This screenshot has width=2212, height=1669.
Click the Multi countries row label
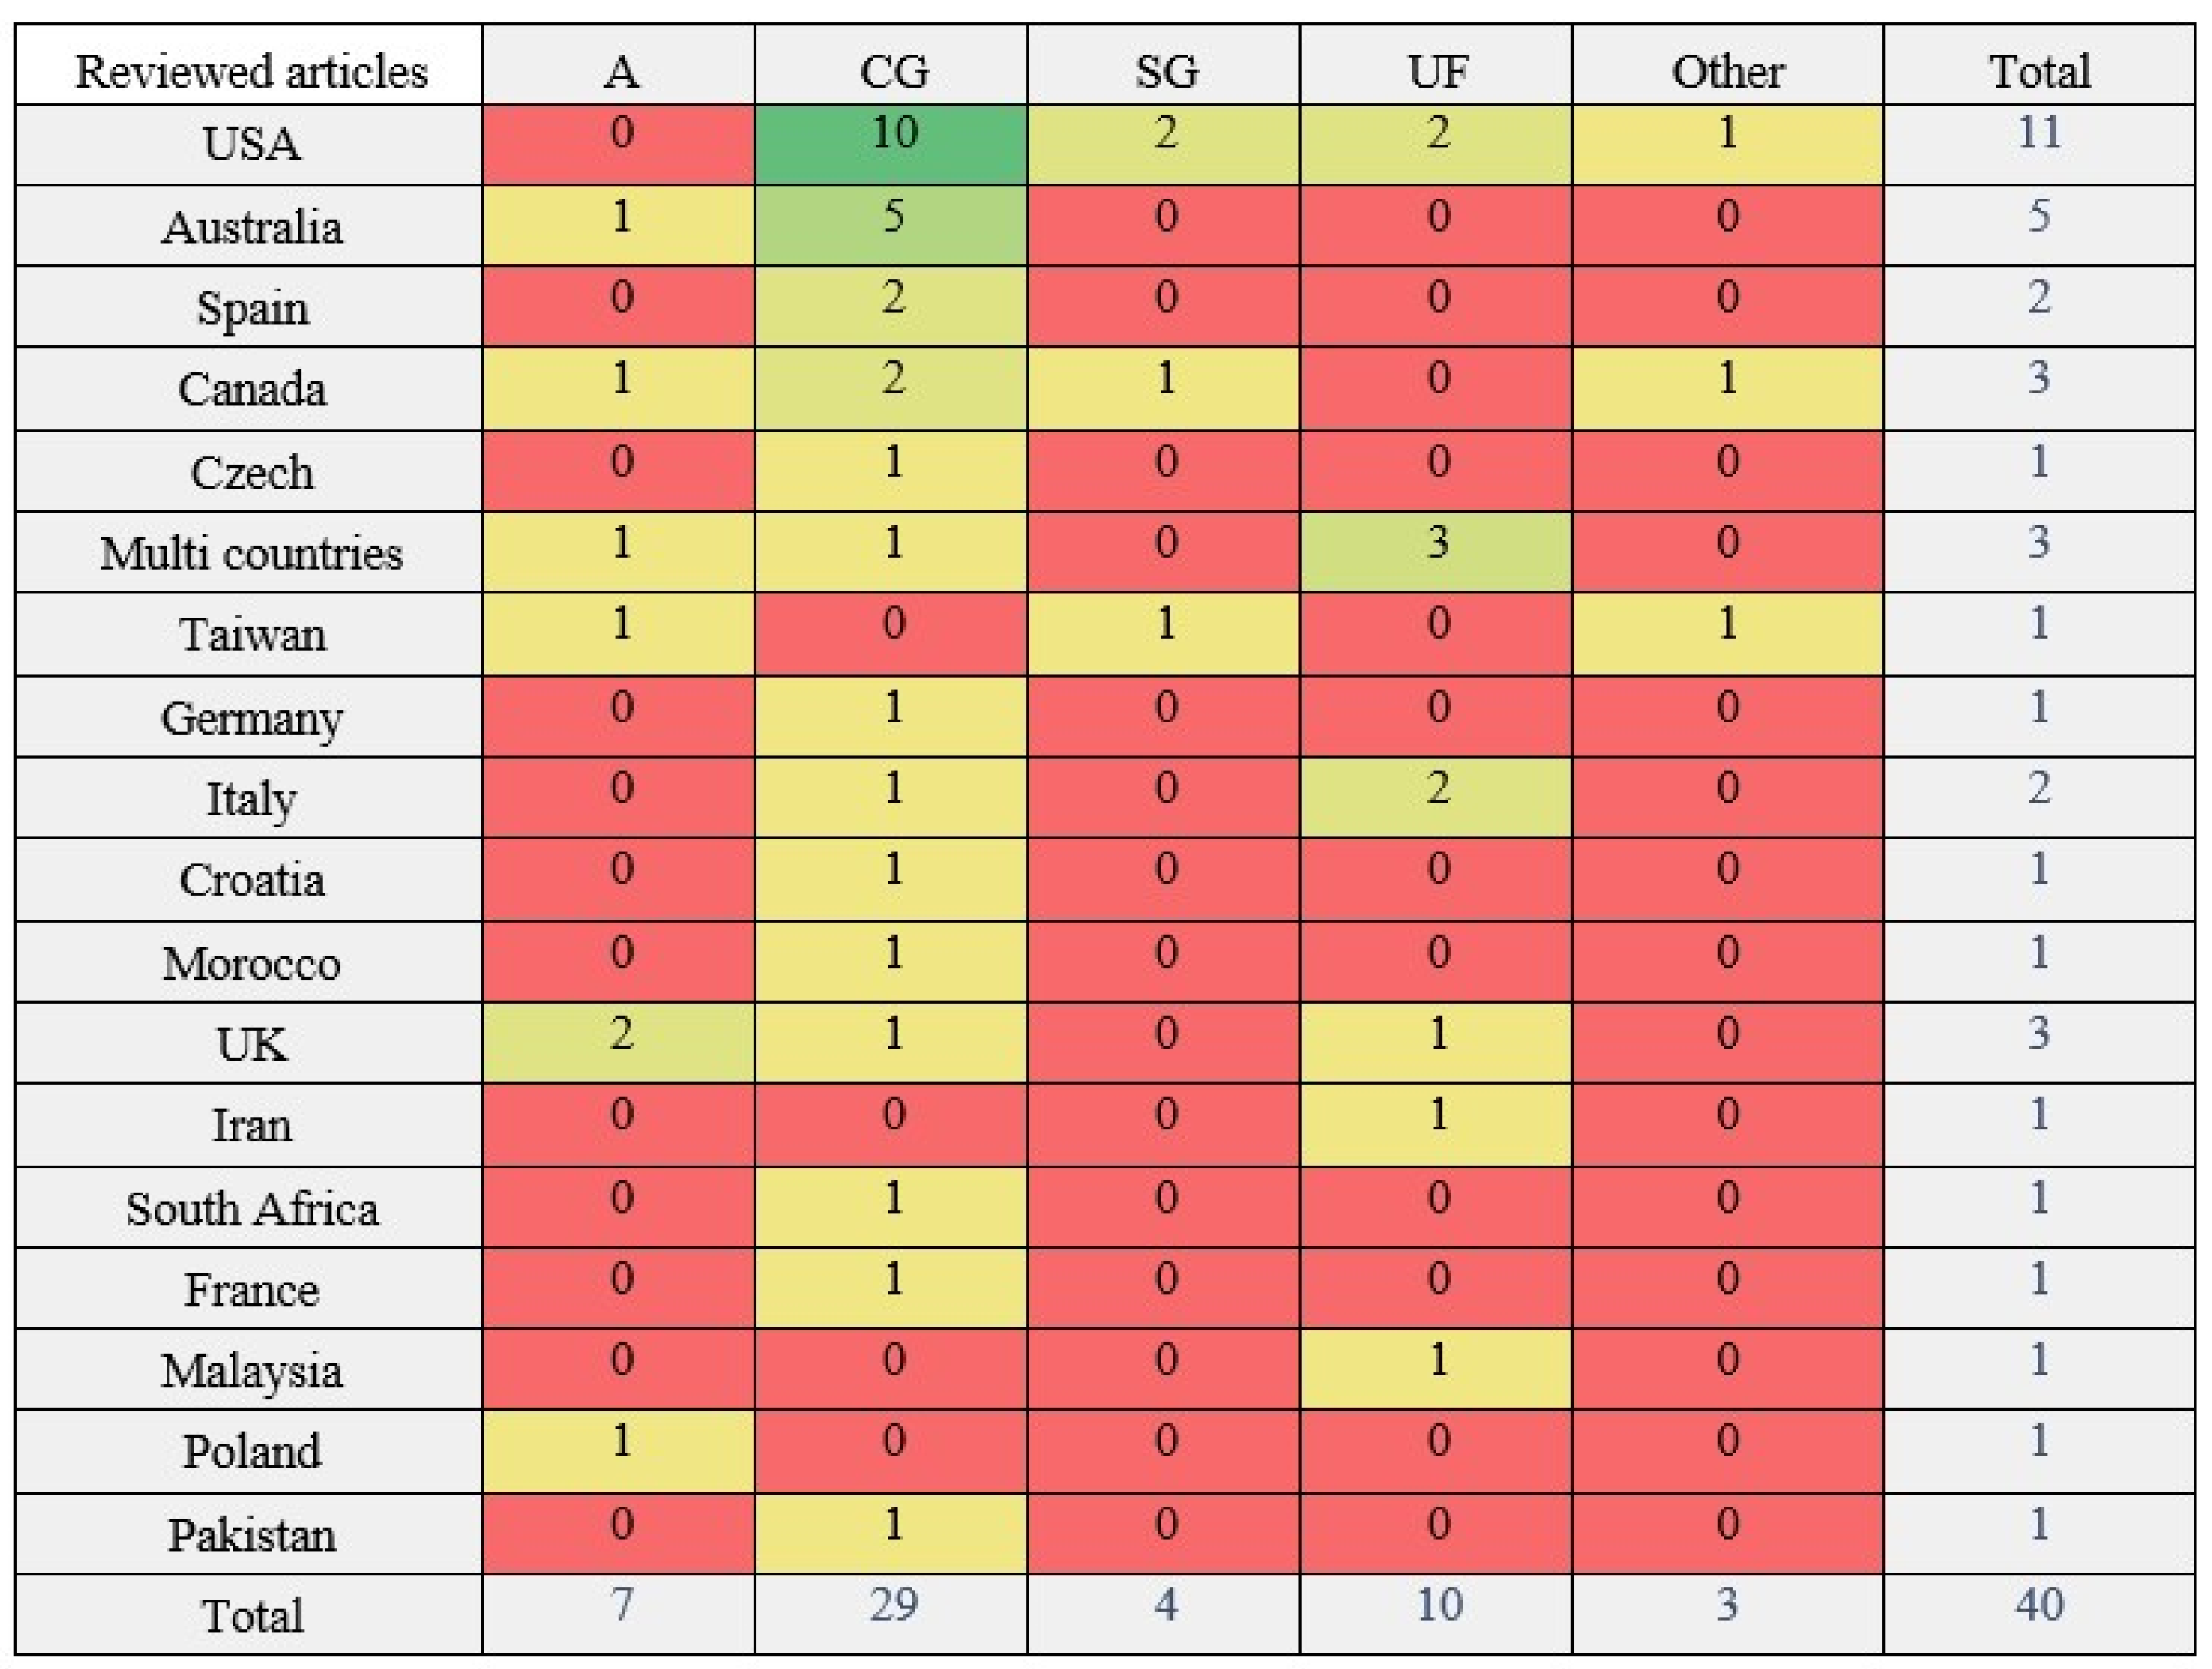249,552
